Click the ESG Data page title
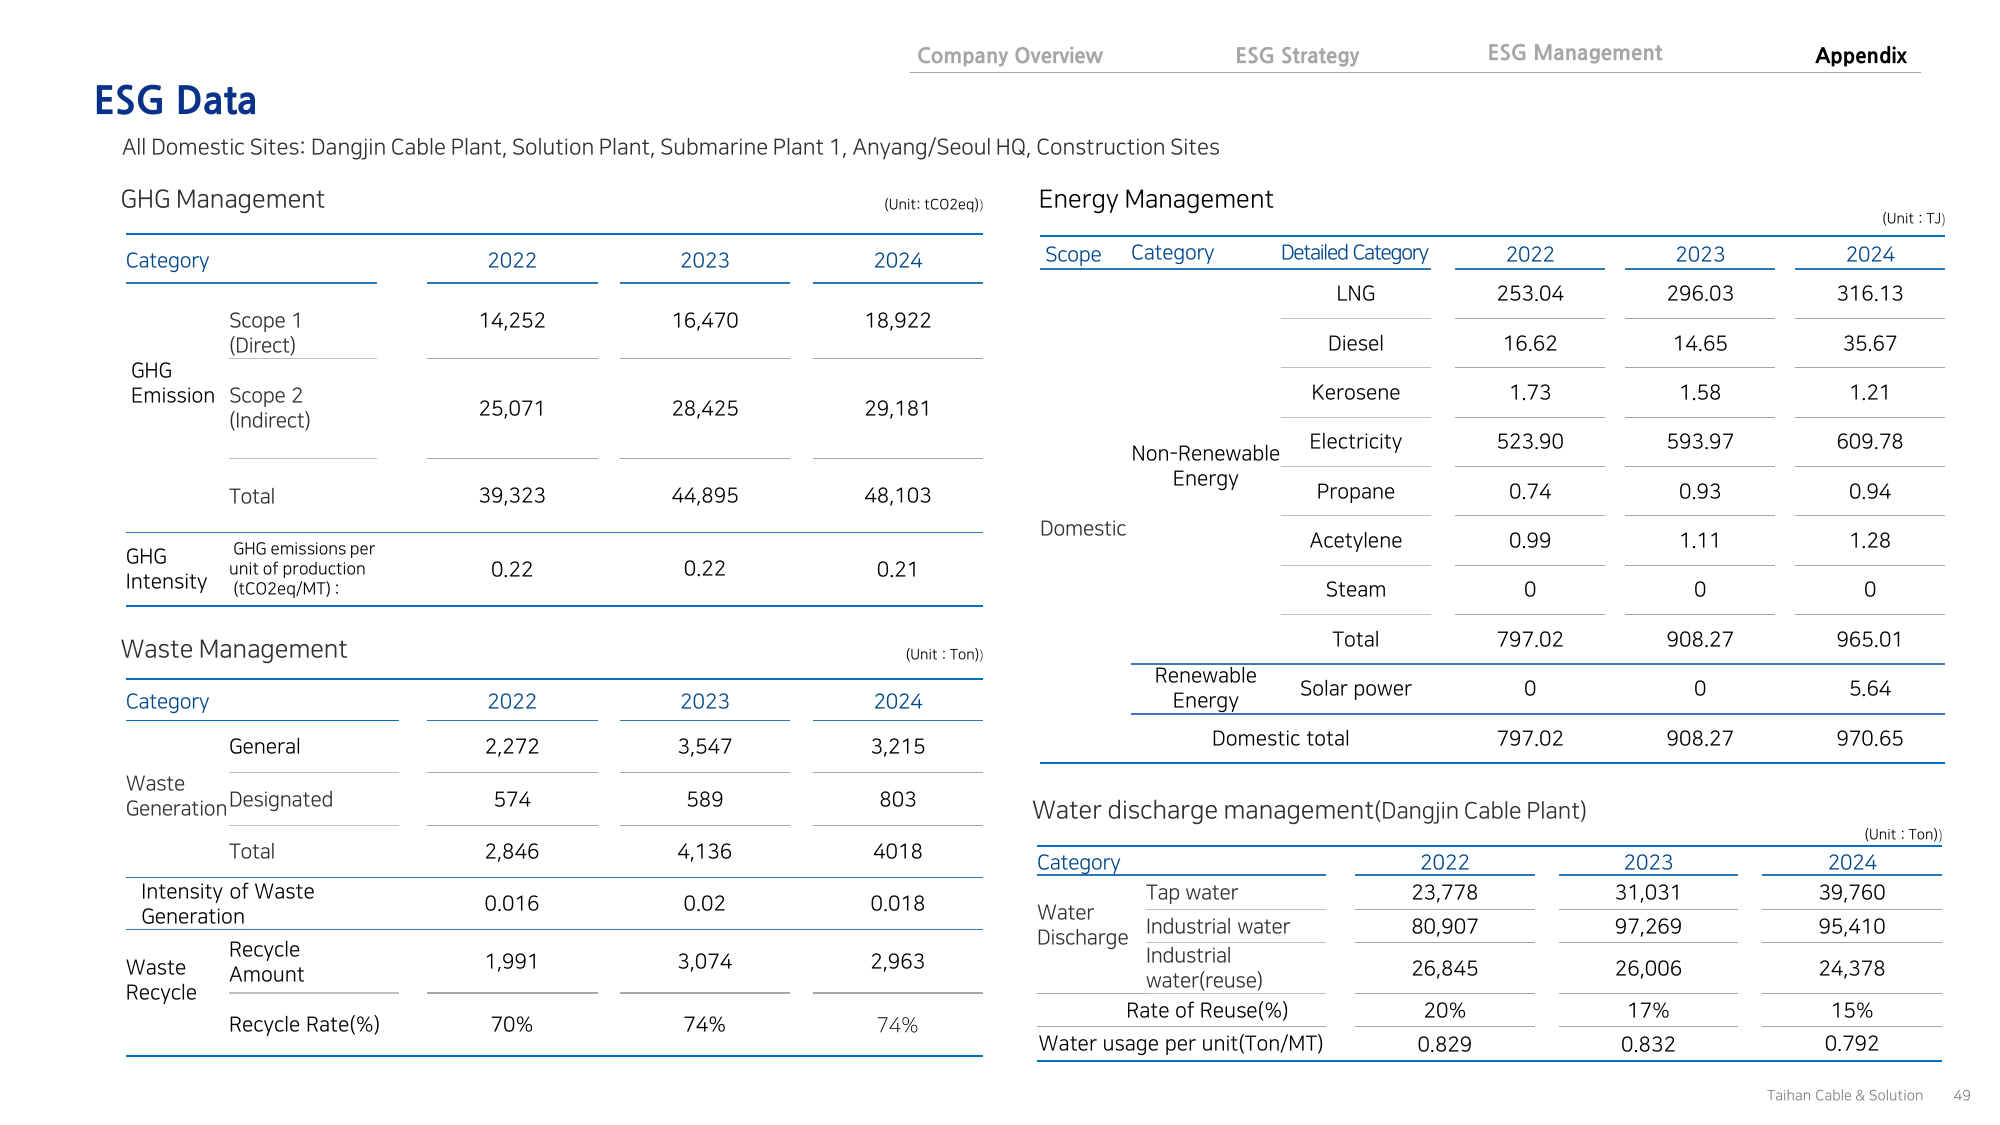 175,101
